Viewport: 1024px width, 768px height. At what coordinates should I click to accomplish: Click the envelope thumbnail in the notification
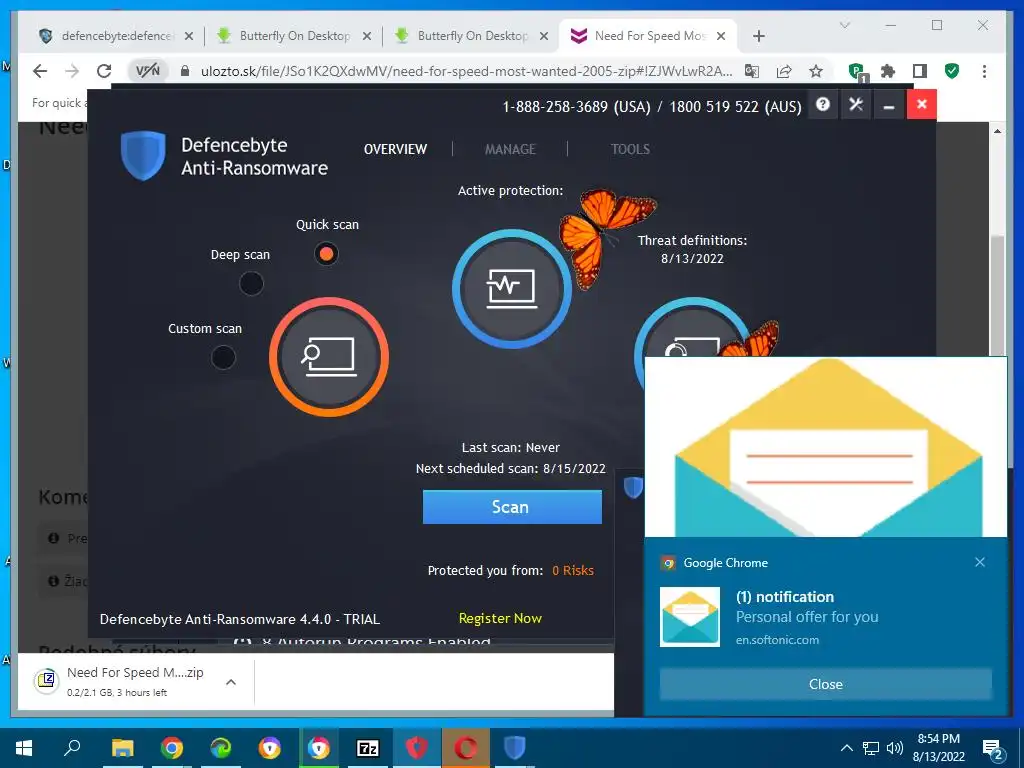pos(690,616)
